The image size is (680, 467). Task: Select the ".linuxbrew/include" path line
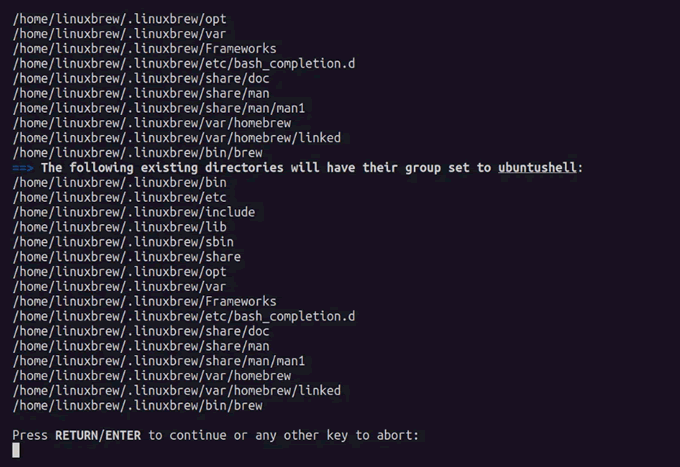coord(134,212)
